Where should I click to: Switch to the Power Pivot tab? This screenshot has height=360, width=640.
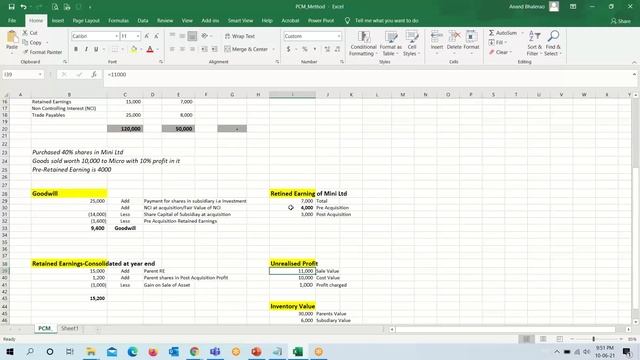coord(321,20)
